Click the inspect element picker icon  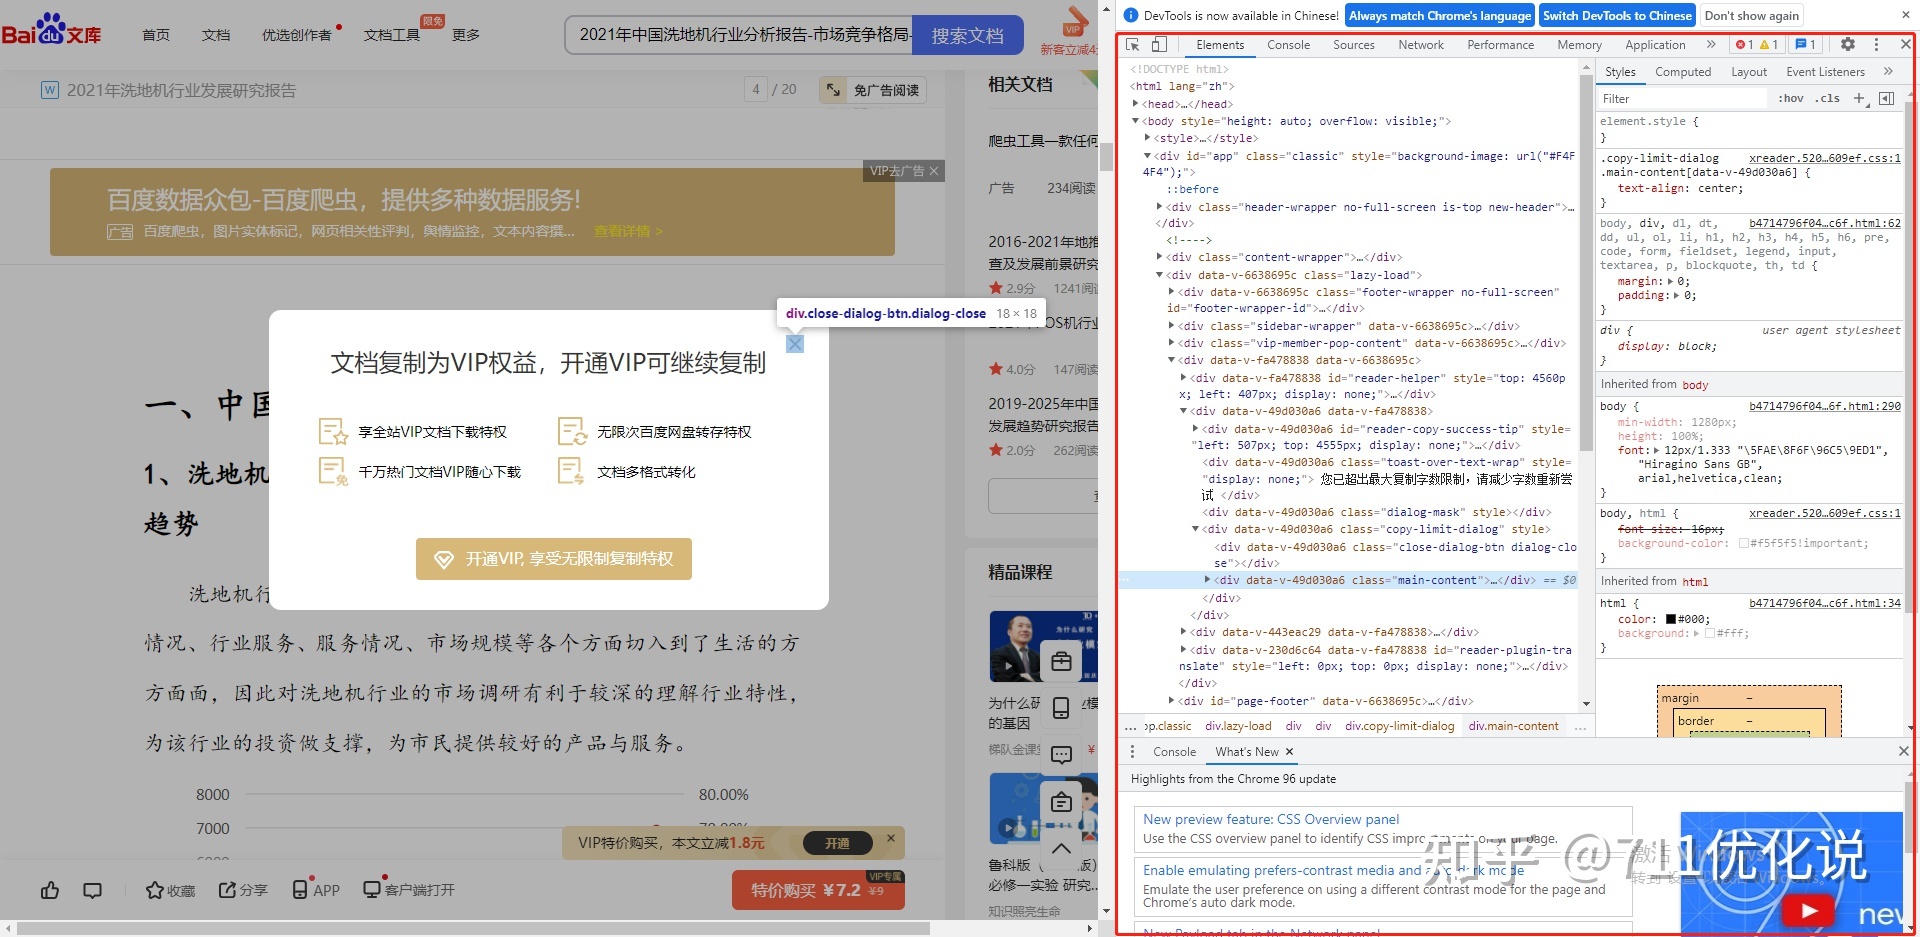(x=1133, y=45)
